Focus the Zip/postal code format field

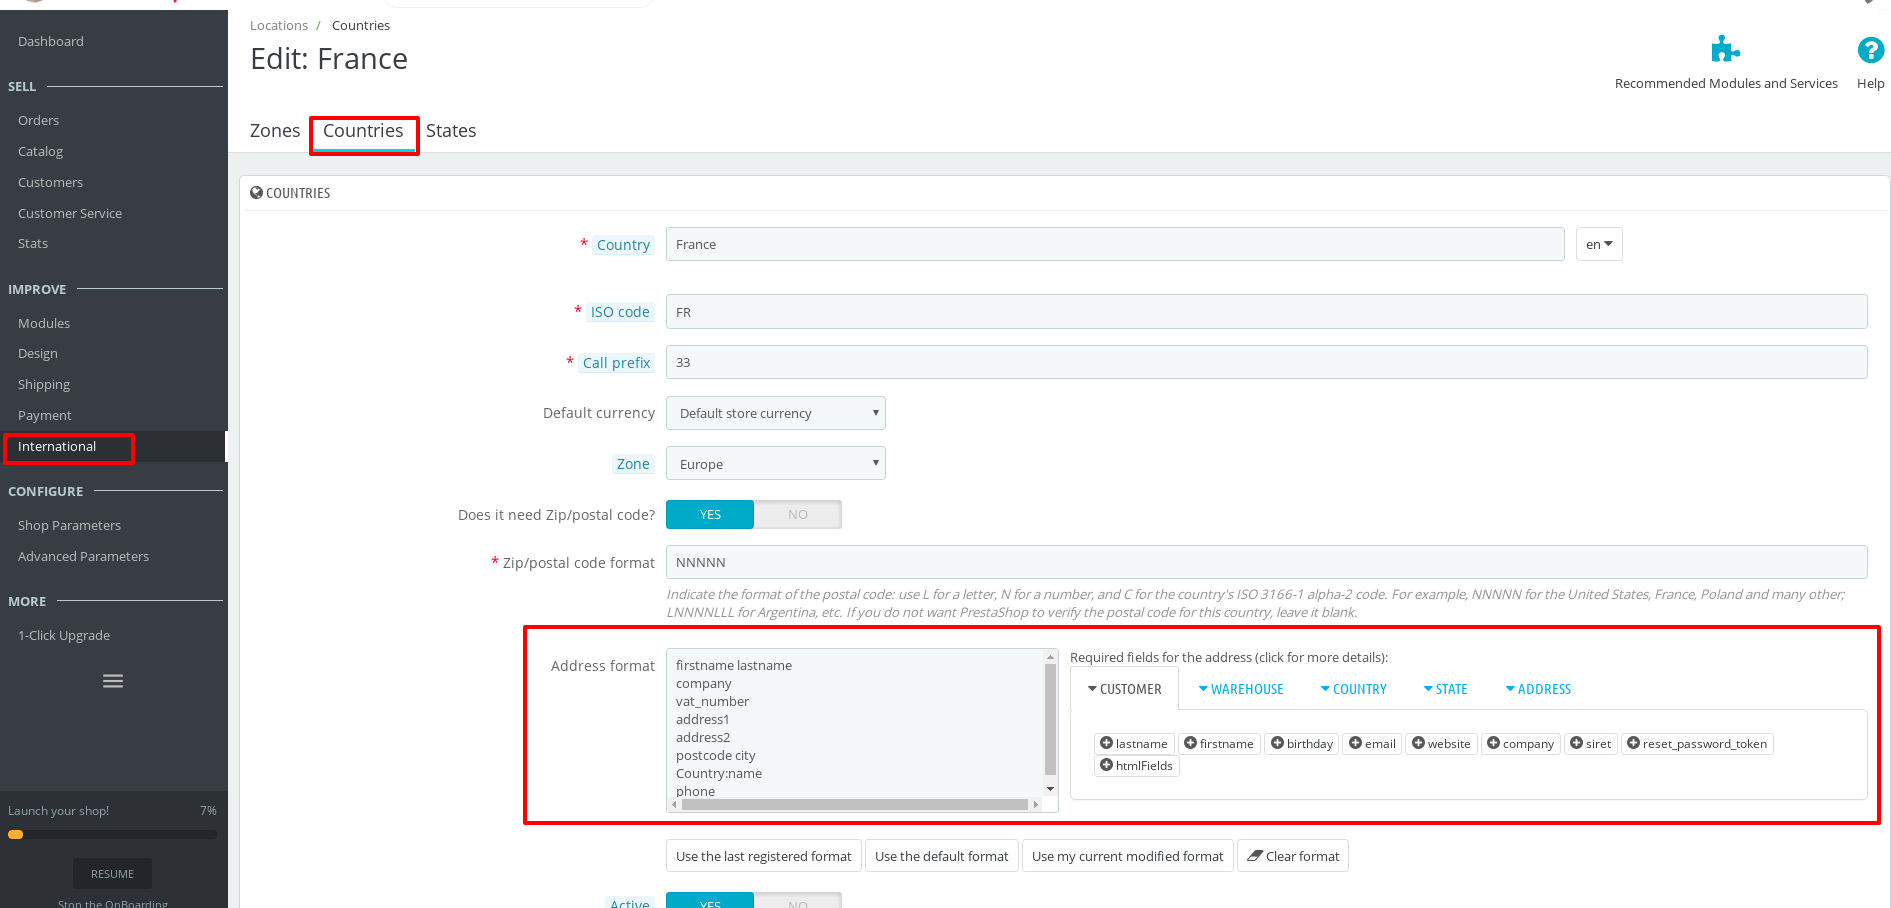pos(1266,562)
